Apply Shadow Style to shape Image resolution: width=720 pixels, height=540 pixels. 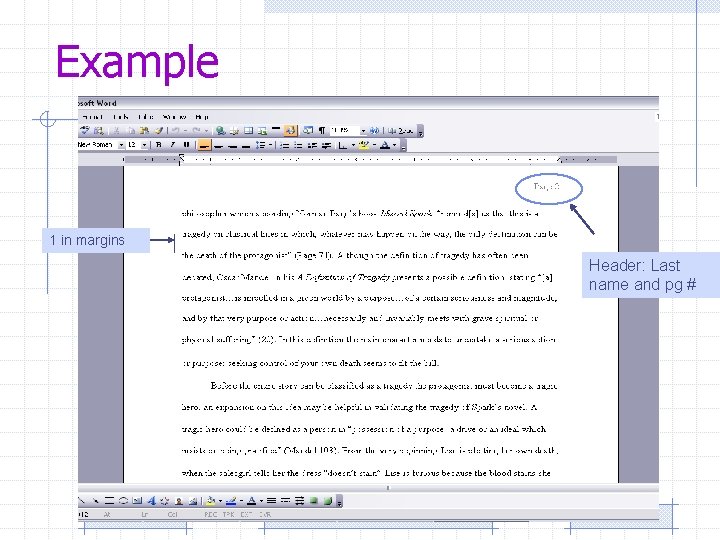pos(314,501)
